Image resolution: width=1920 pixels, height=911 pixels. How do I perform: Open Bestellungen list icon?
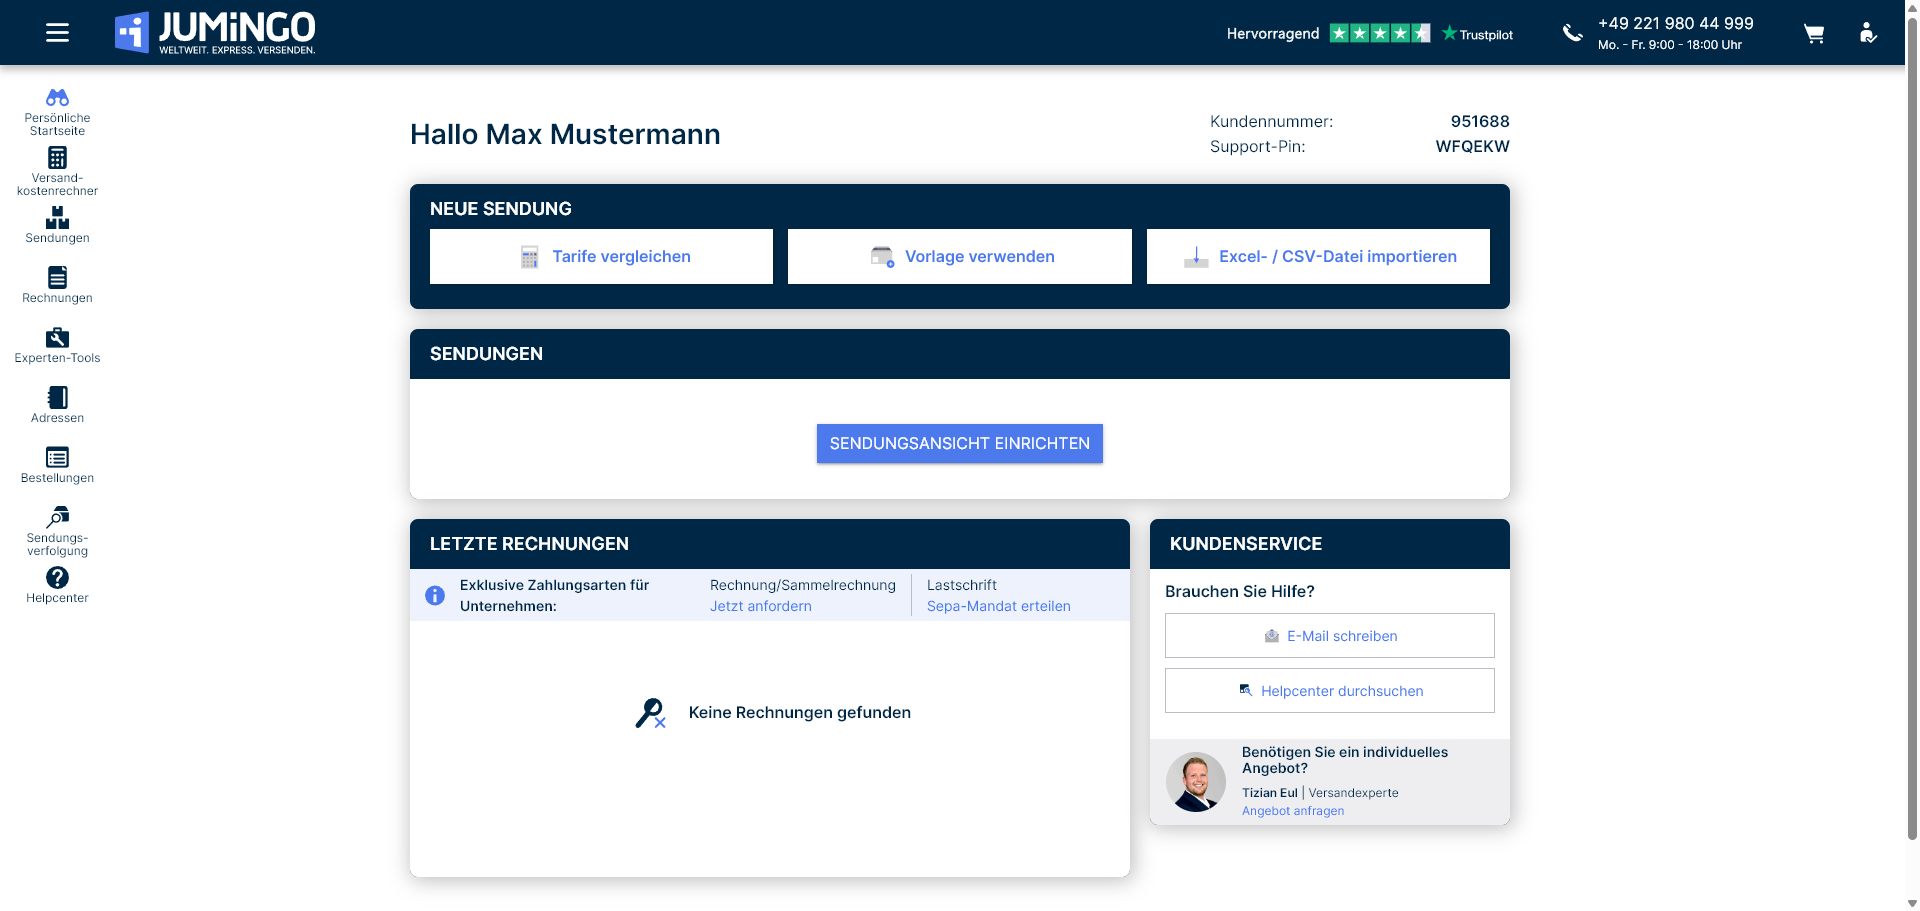click(x=57, y=458)
